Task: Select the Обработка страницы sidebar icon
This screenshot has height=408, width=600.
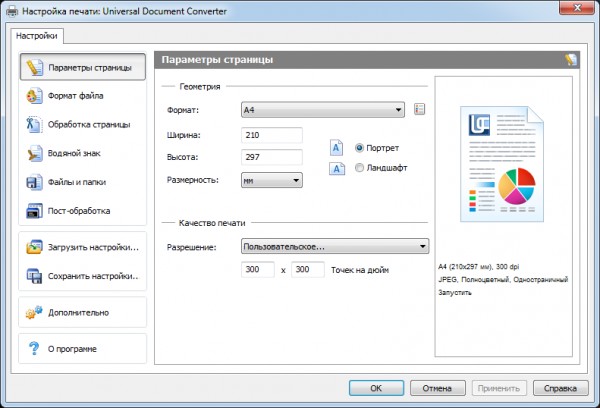Action: pos(32,125)
